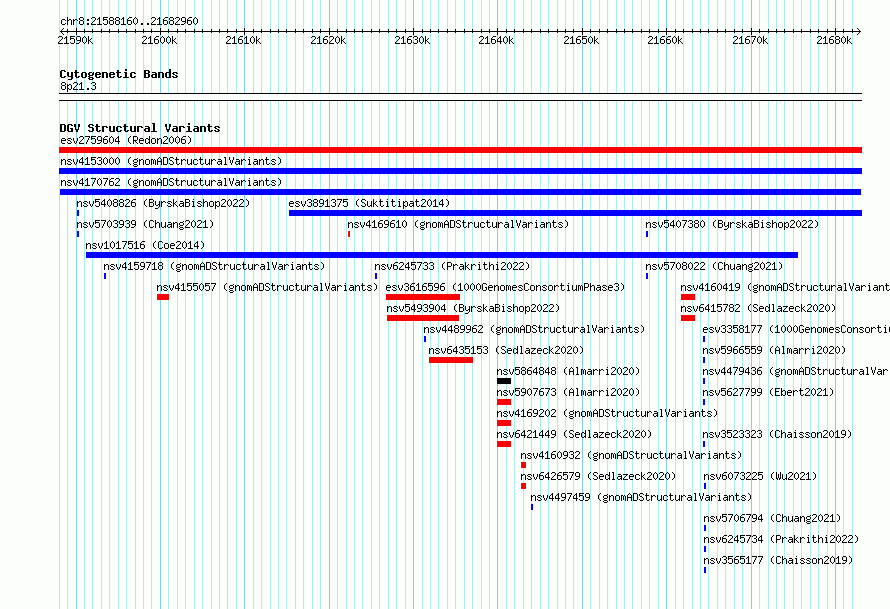
Task: Click the Cytogenetic Bands track title
Action: (119, 74)
